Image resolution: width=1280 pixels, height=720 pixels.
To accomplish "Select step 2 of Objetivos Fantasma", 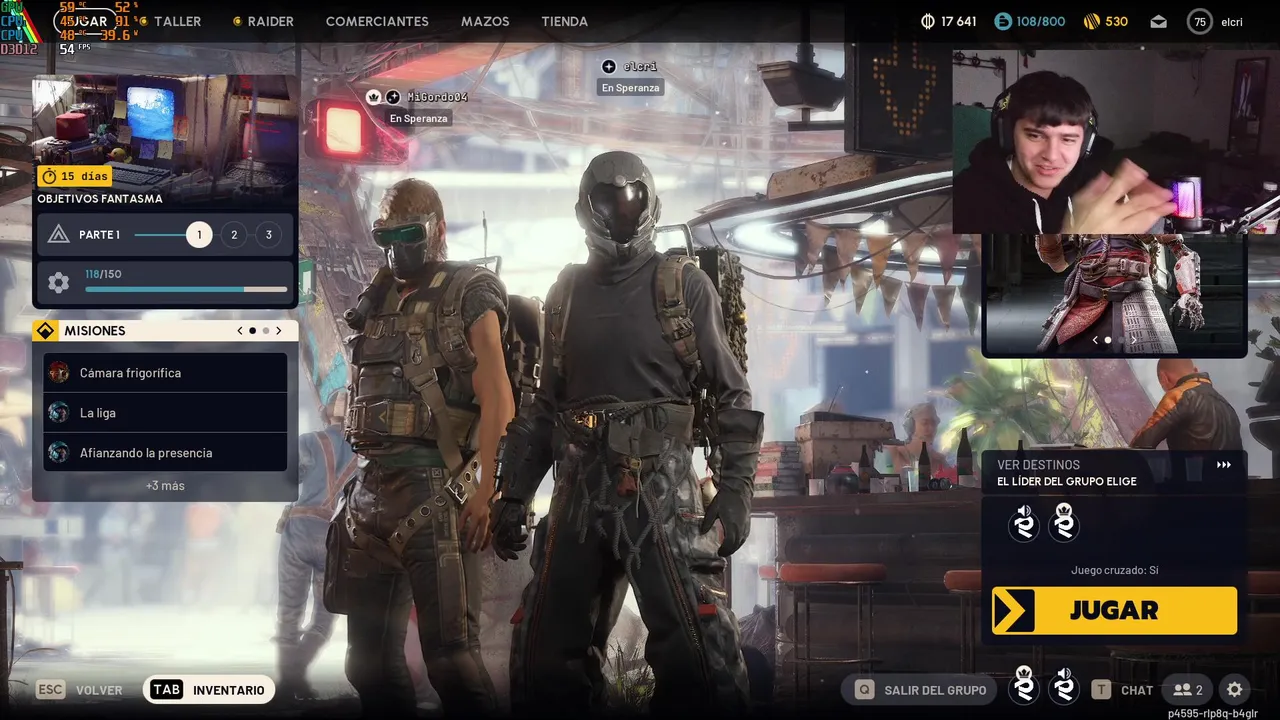I will point(234,235).
